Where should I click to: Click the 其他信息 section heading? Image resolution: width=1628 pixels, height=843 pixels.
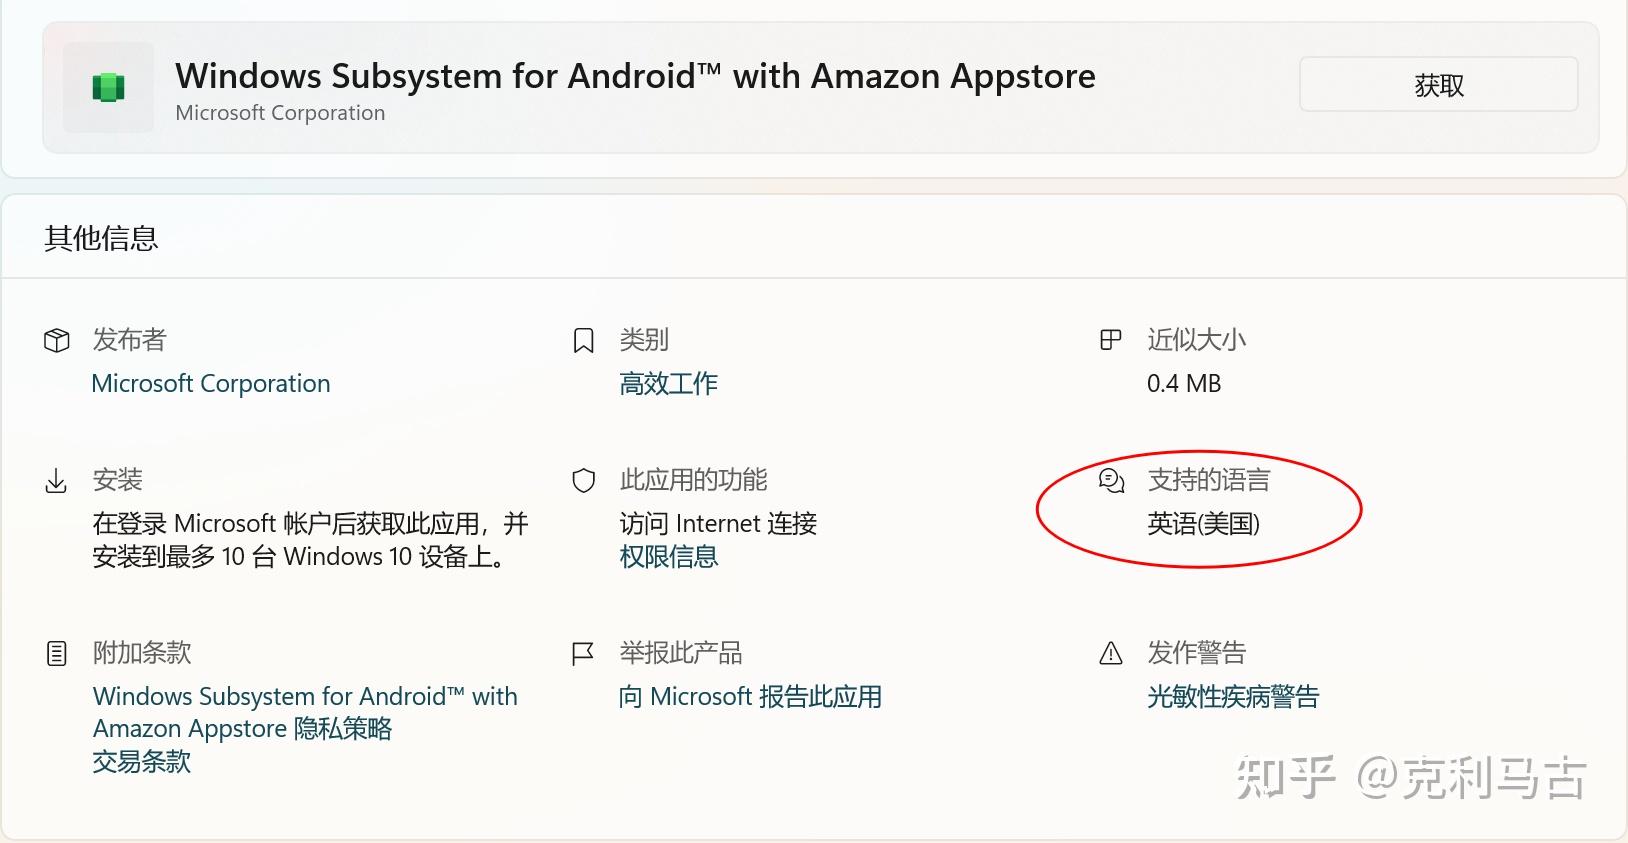[x=101, y=239]
